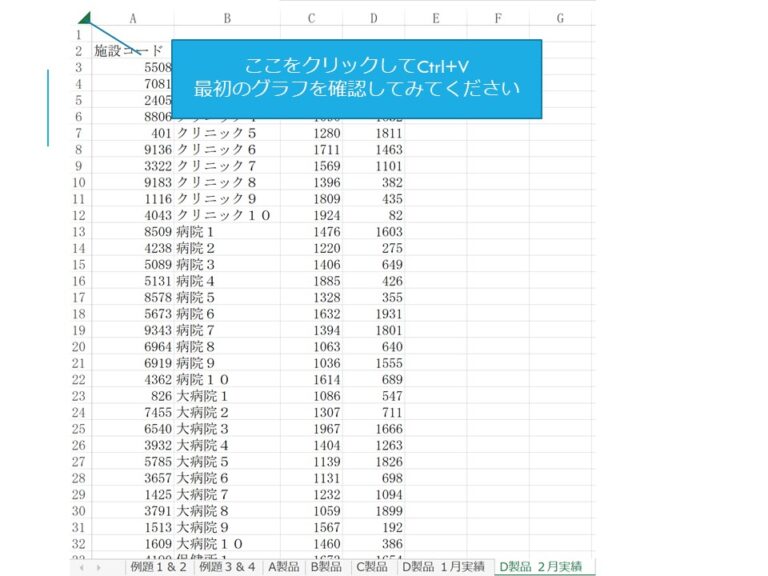
Task: Switch to the B製品 sheet tab
Action: [x=326, y=567]
